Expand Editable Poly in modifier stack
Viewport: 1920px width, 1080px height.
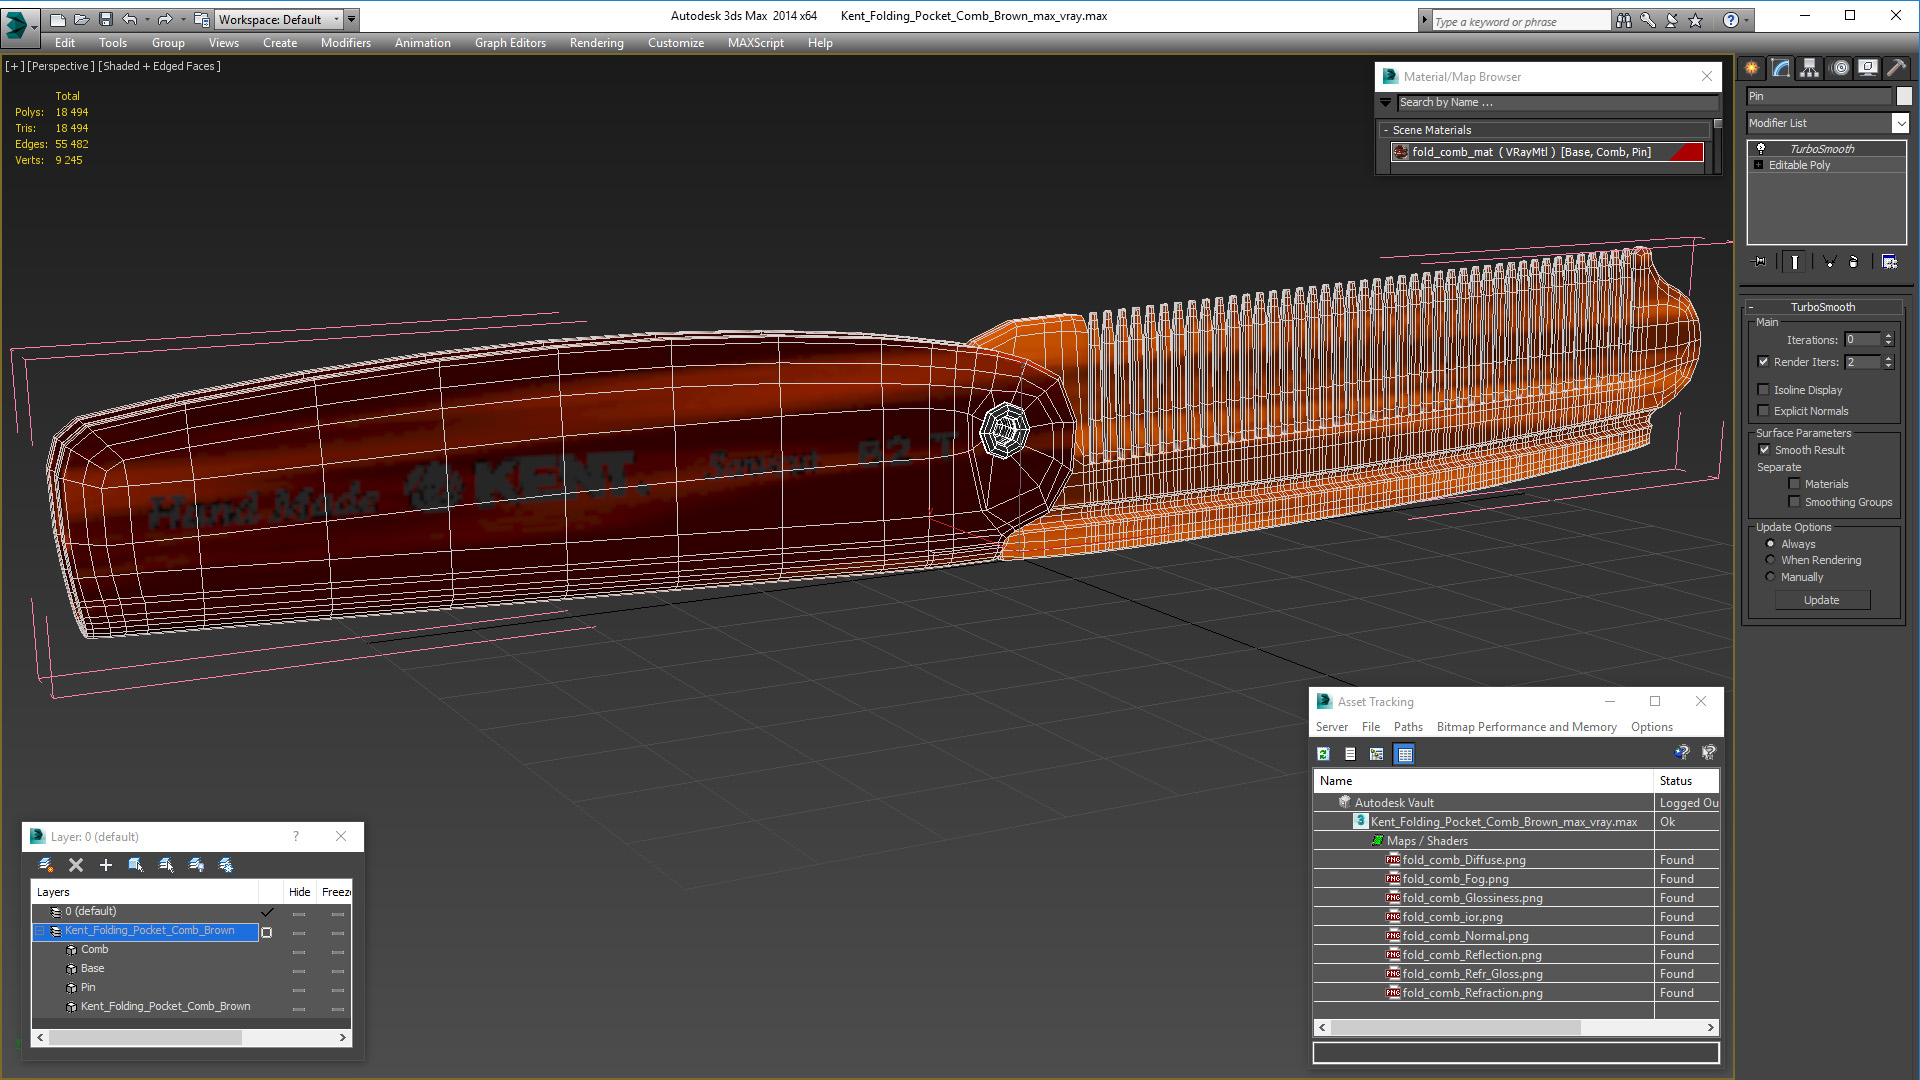click(x=1758, y=165)
